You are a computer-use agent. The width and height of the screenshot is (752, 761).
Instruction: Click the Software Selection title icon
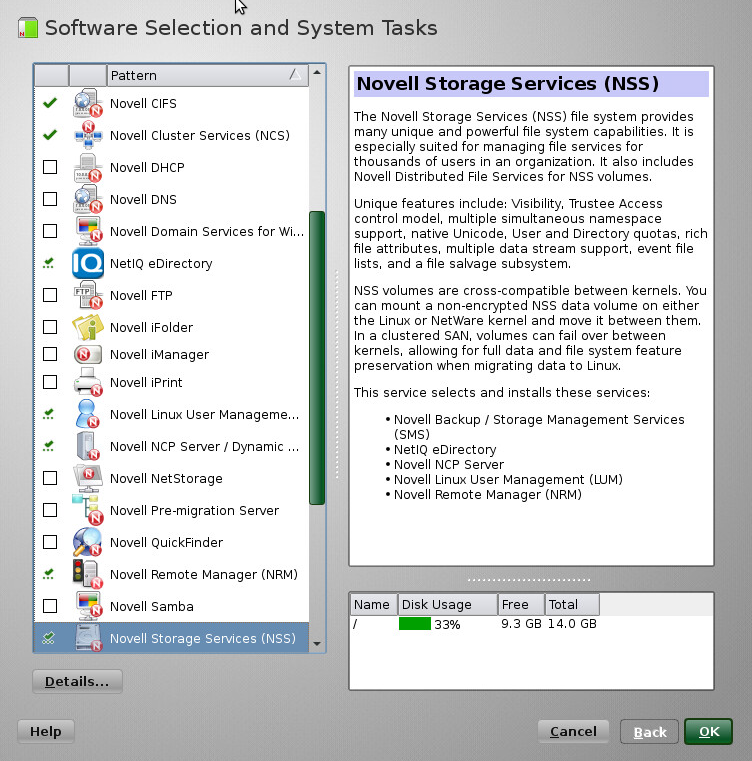[28, 28]
